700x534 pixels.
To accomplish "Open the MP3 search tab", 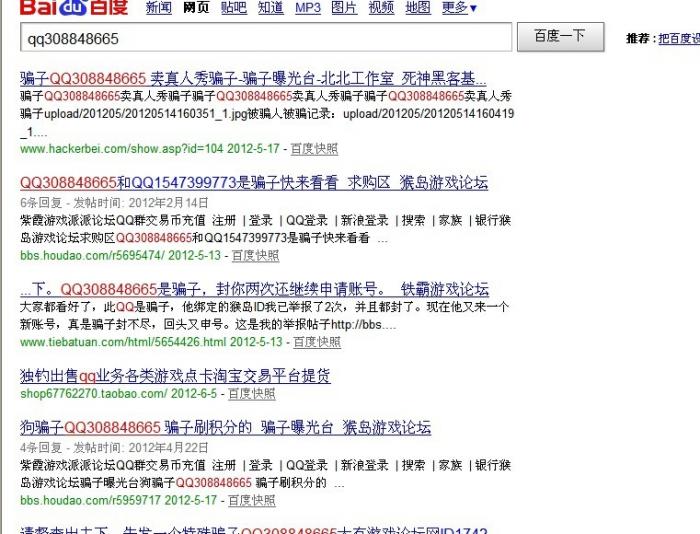I will 308,8.
